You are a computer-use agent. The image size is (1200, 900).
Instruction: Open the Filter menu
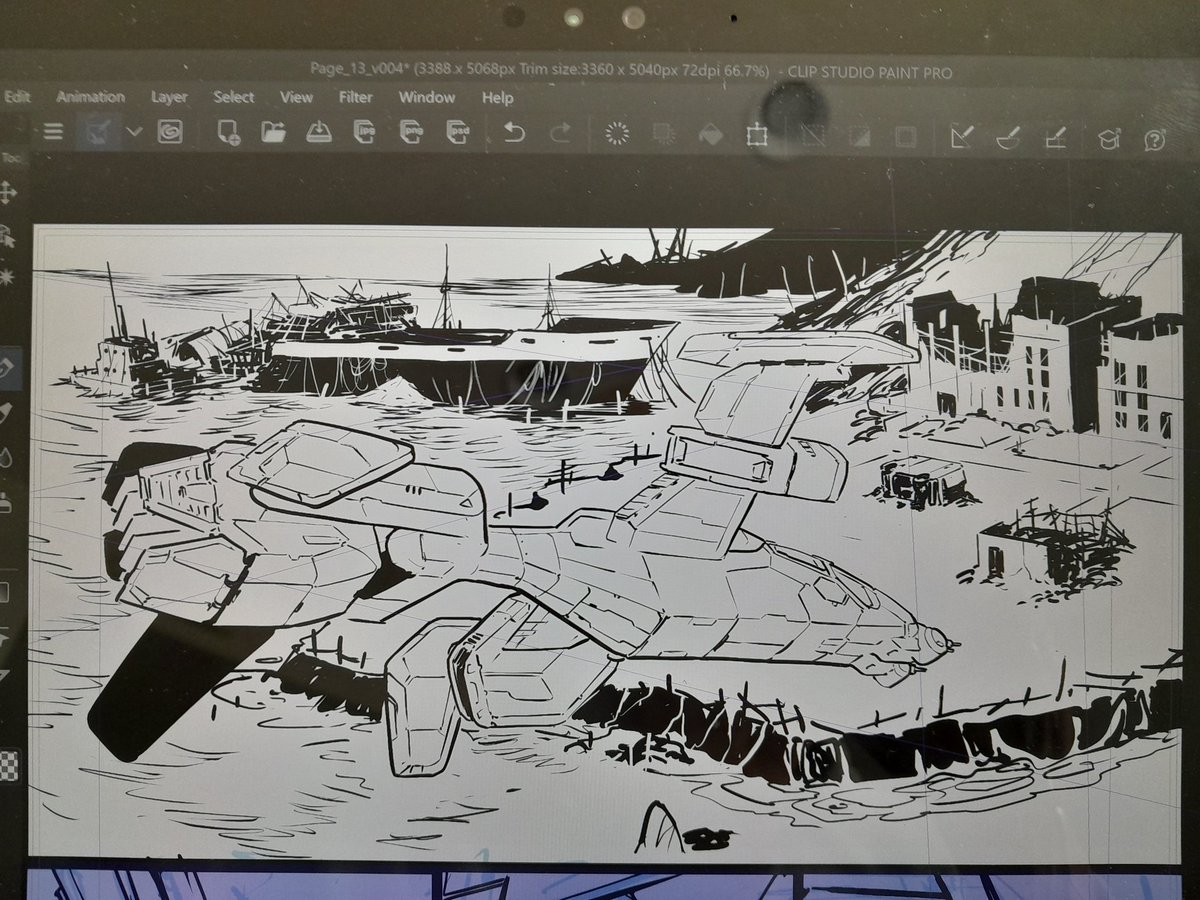355,97
